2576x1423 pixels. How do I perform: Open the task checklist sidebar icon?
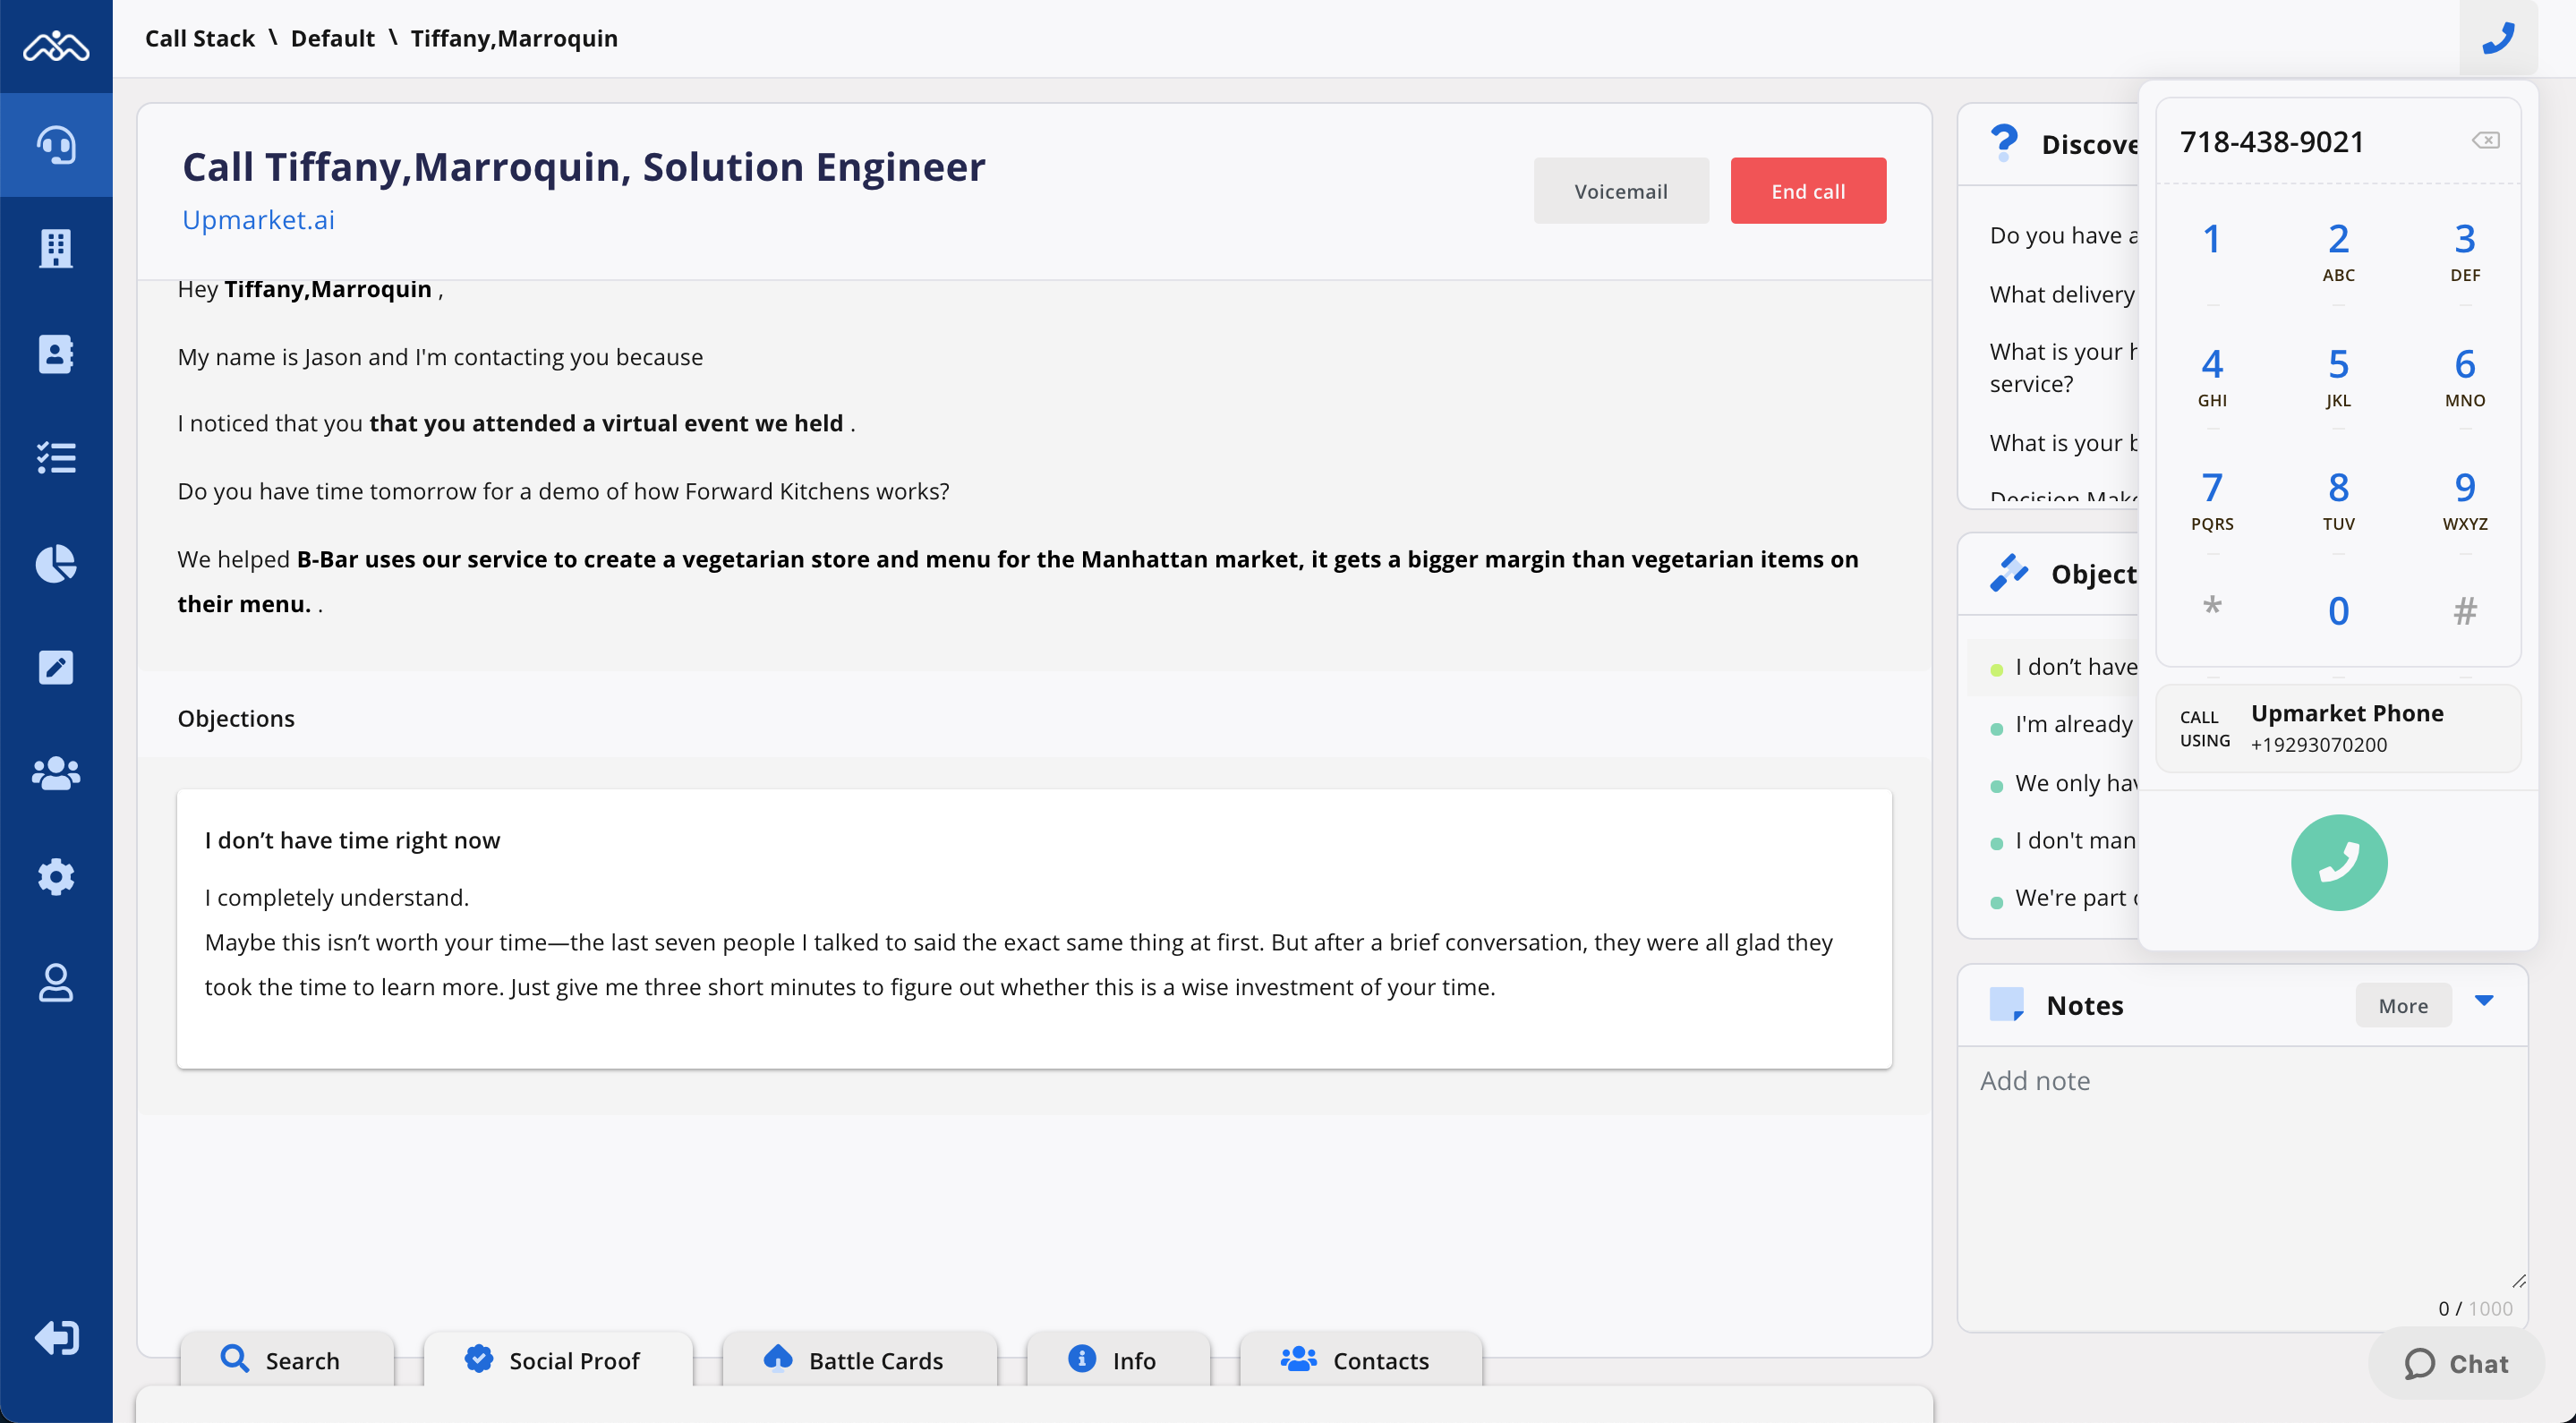pyautogui.click(x=56, y=458)
